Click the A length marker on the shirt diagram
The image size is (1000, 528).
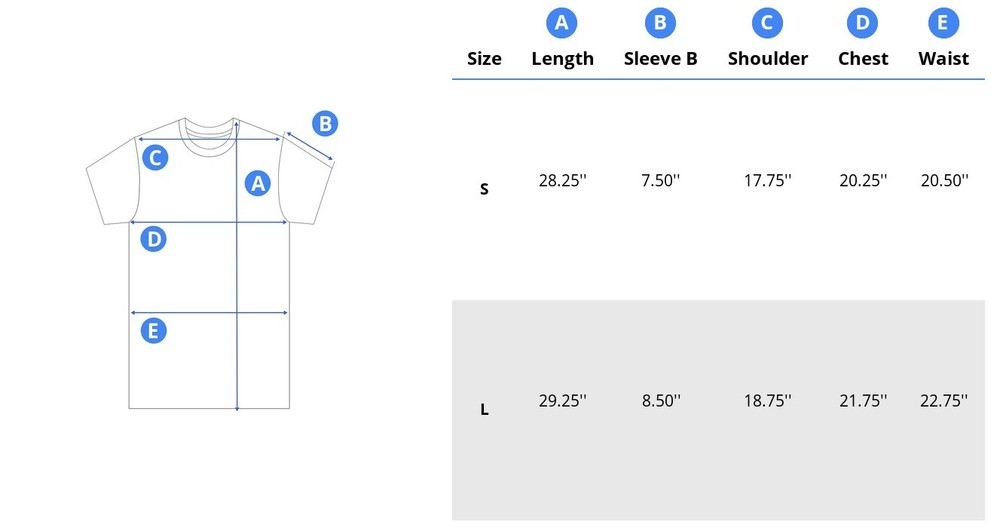(258, 183)
